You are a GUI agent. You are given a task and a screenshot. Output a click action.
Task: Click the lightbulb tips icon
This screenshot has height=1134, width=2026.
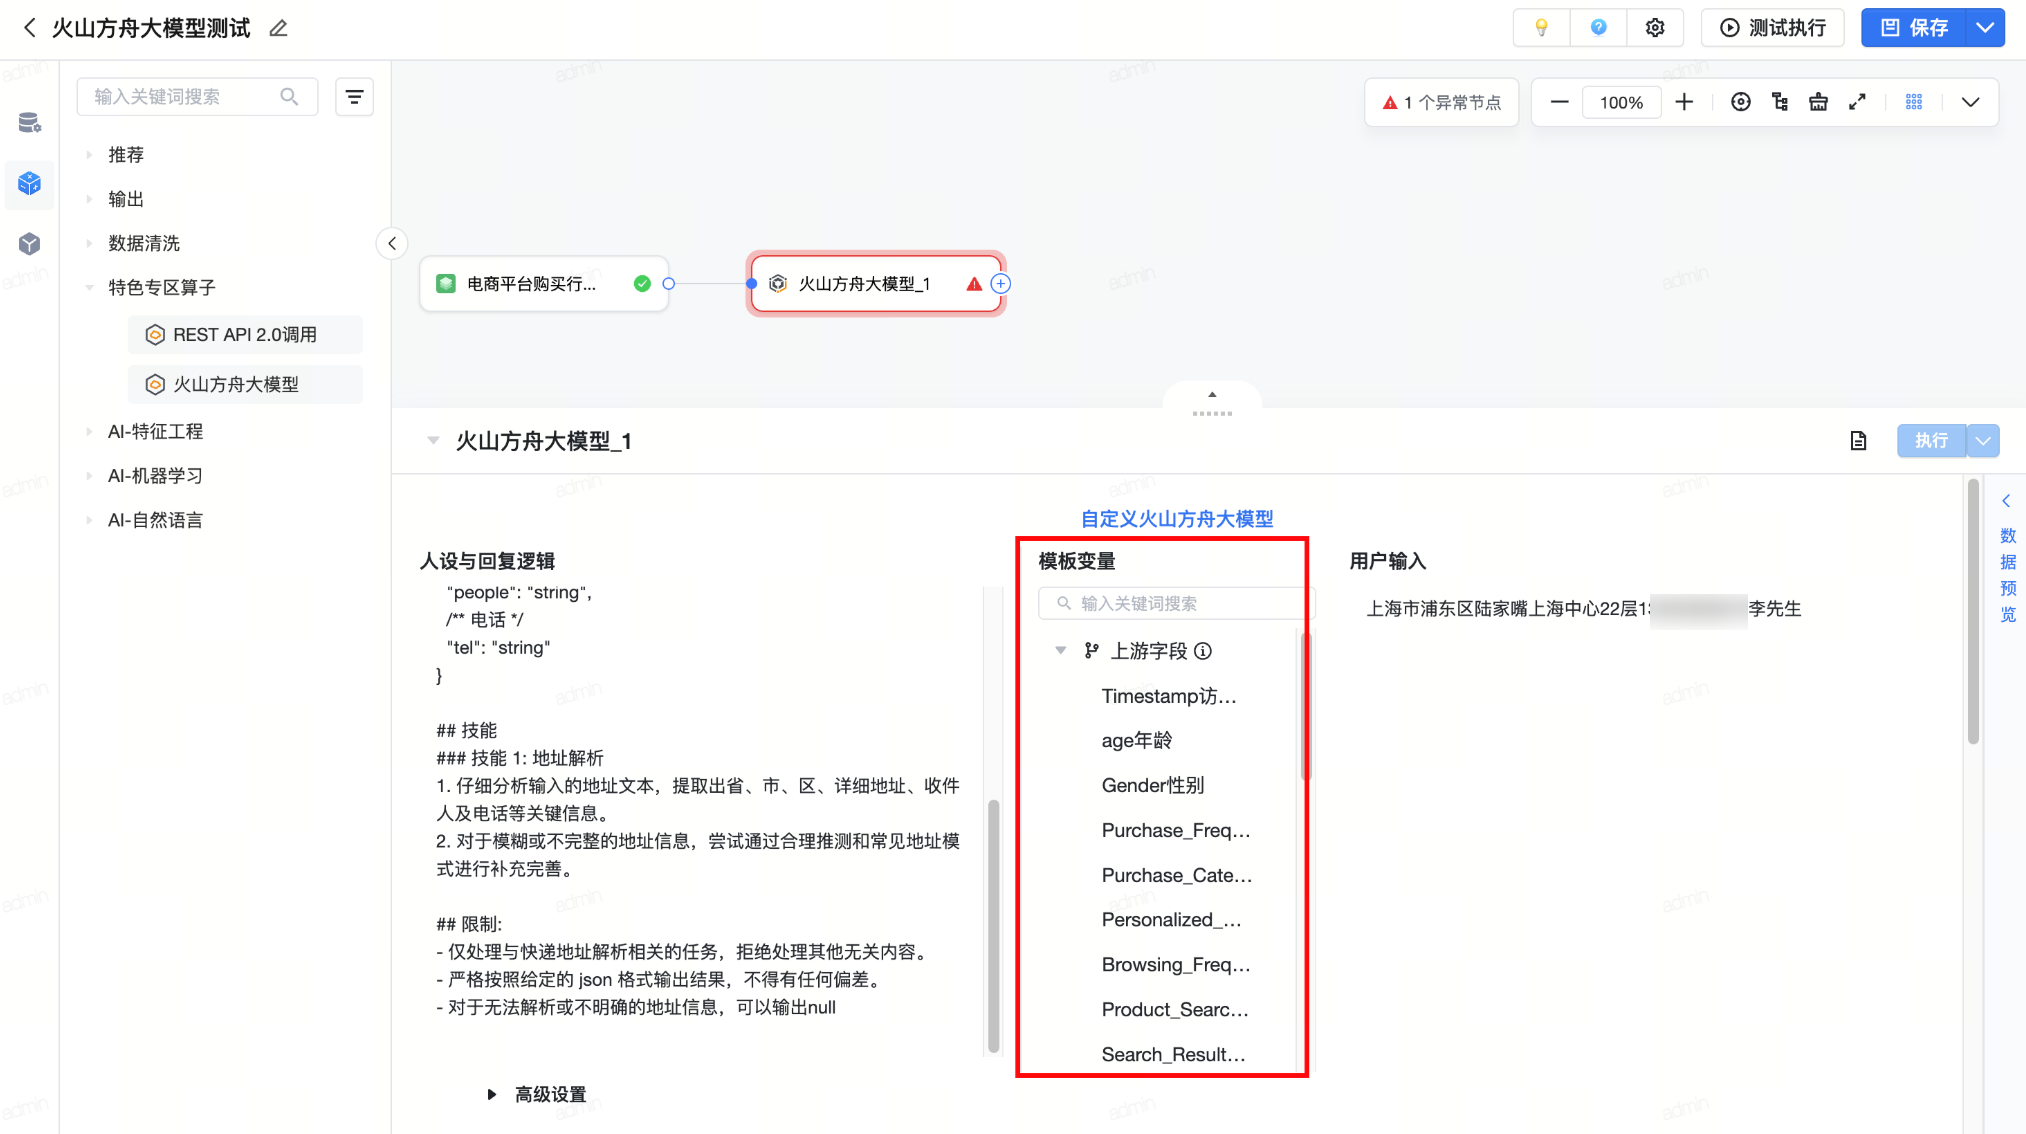(1541, 28)
